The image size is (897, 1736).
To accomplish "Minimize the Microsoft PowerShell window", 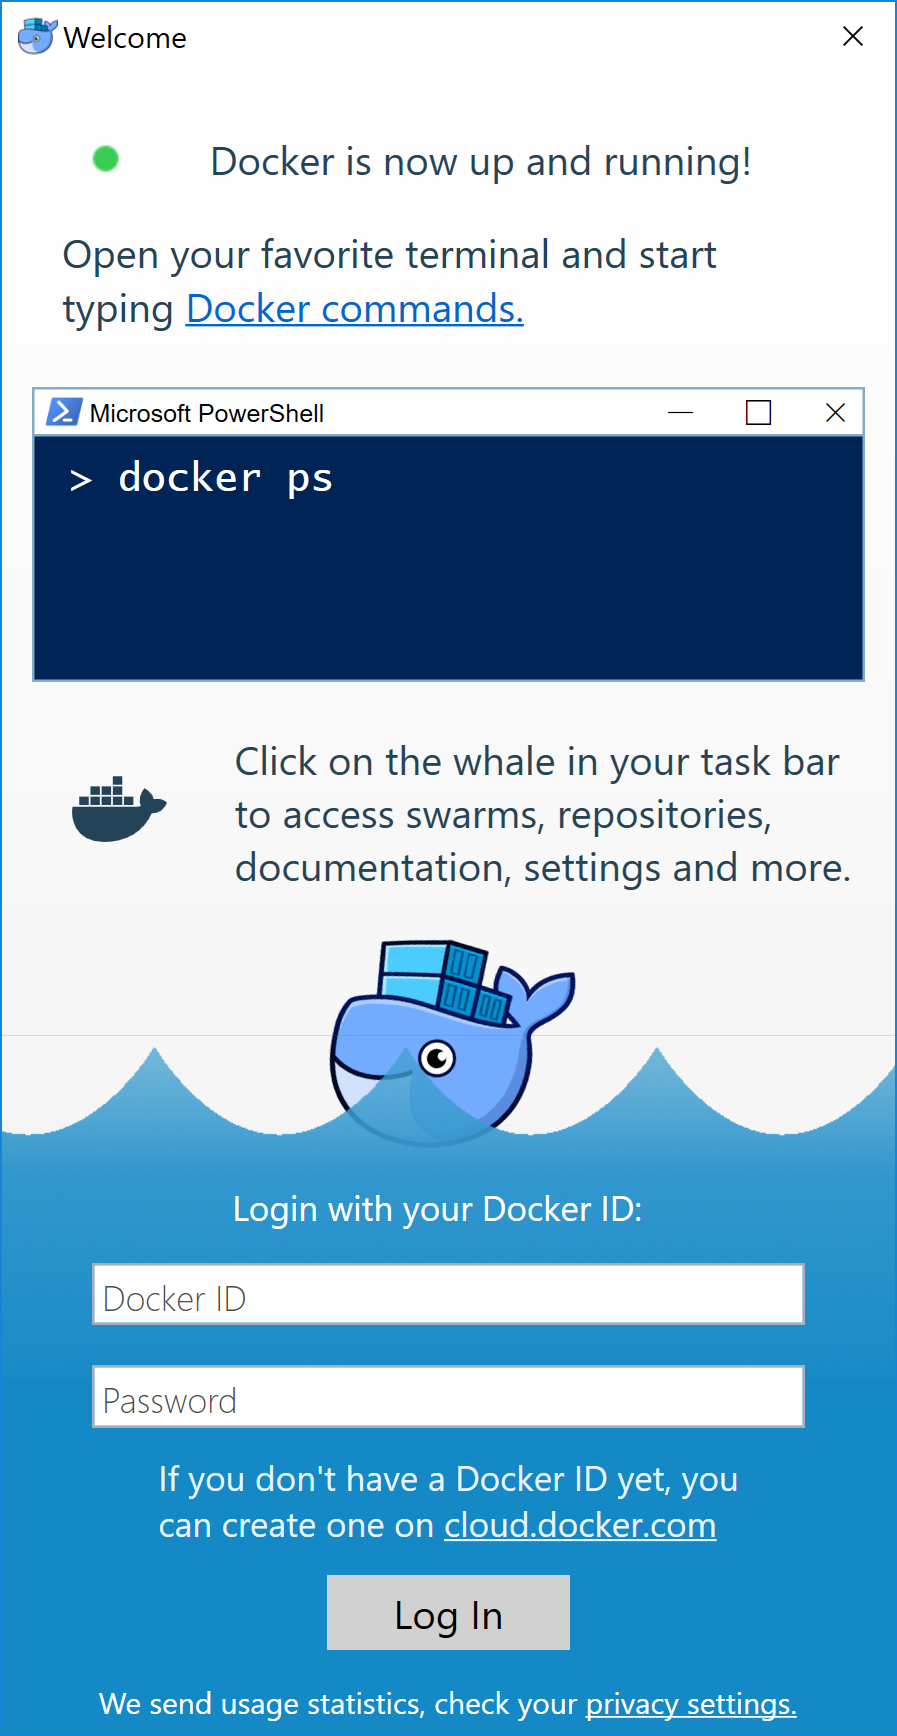I will coord(680,412).
